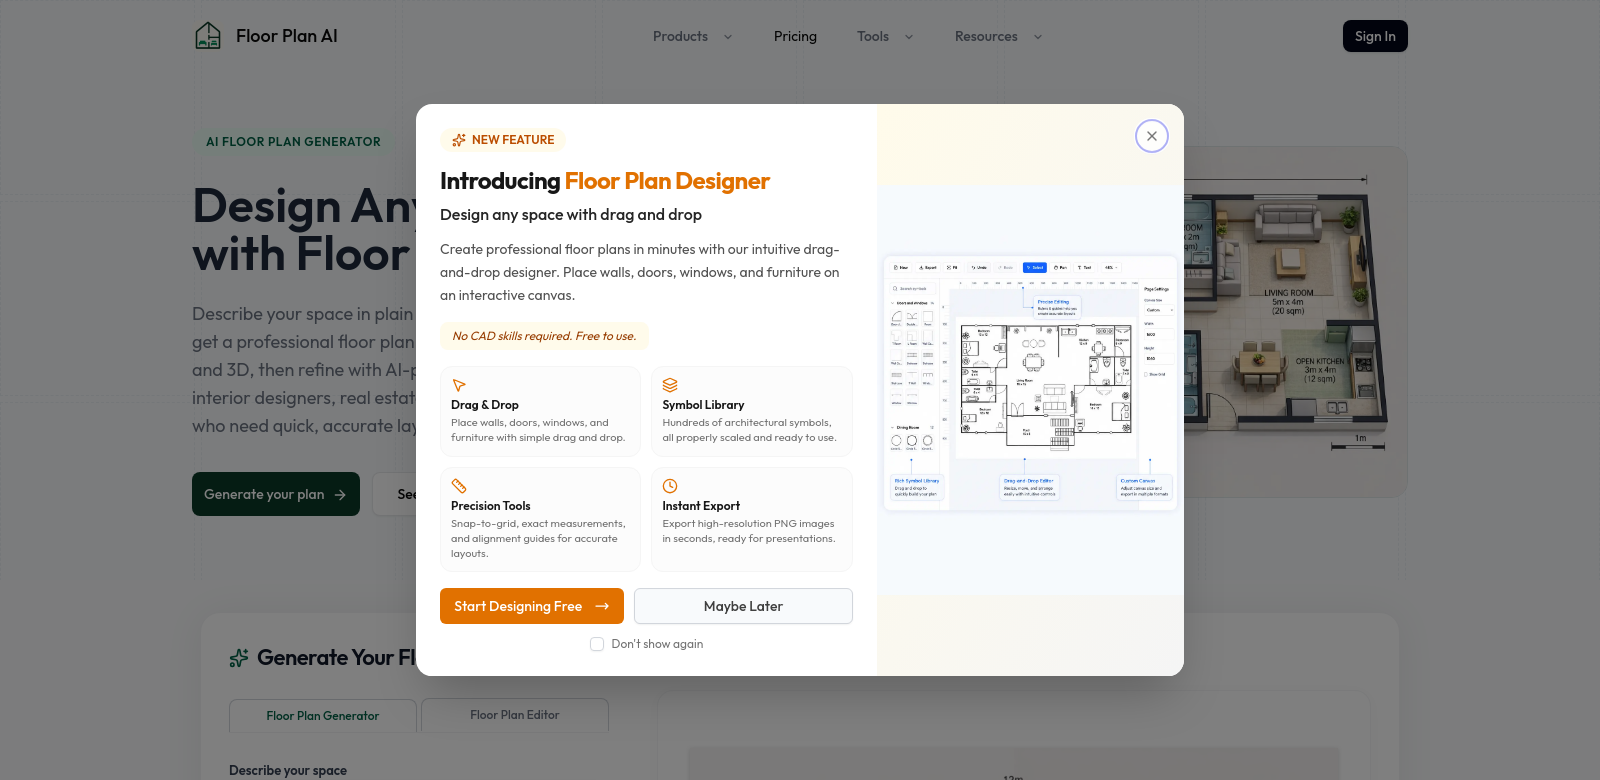The height and width of the screenshot is (780, 1600).
Task: Click the arrow icon on Generate your plan
Action: 340,494
